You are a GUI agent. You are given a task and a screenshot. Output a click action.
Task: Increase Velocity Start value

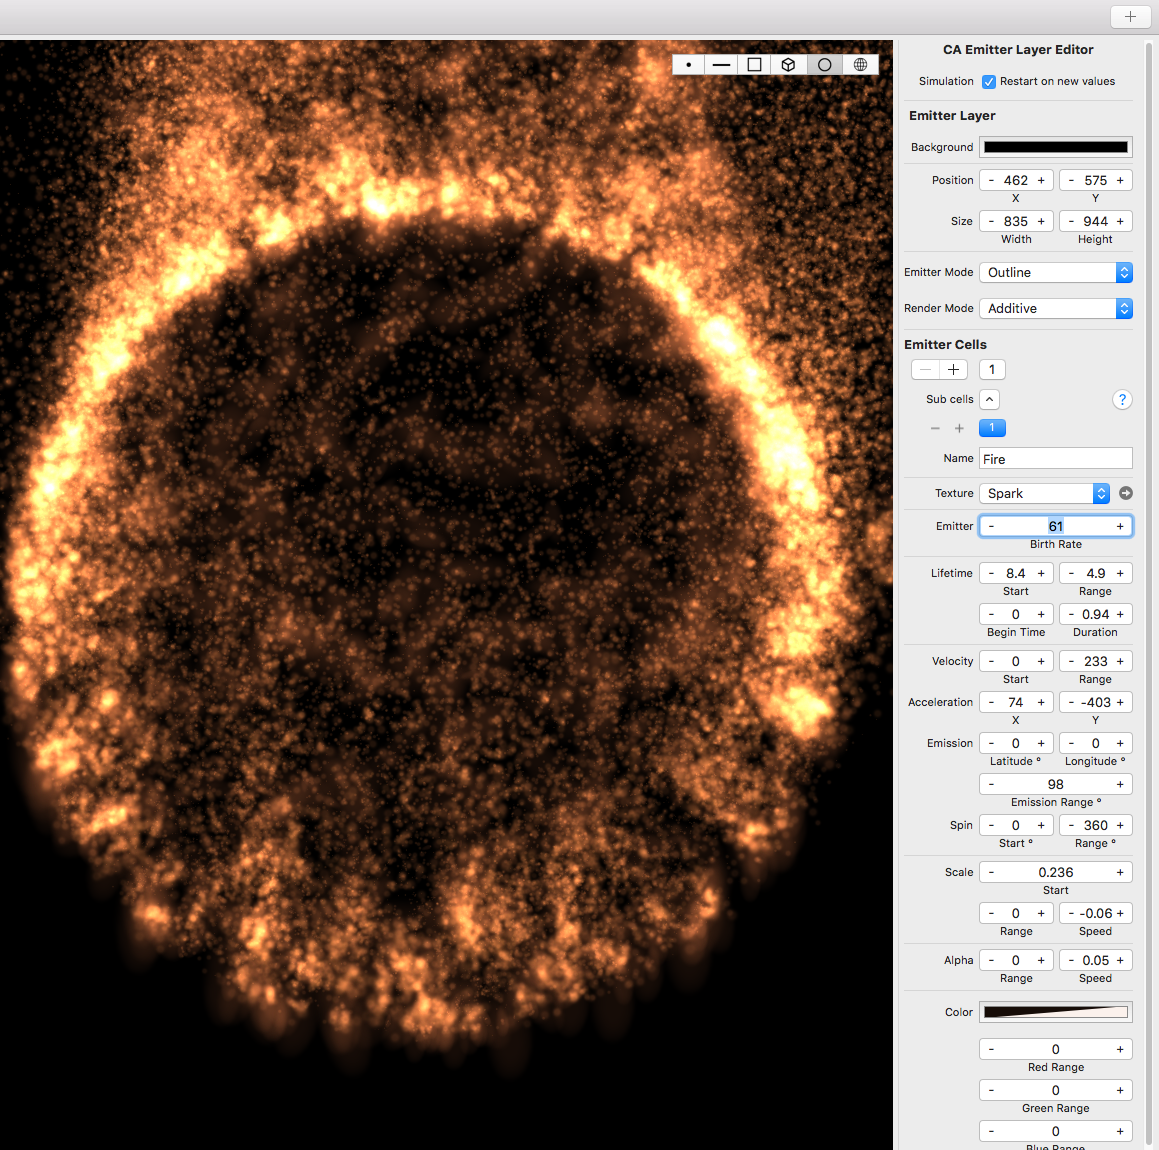(1041, 661)
